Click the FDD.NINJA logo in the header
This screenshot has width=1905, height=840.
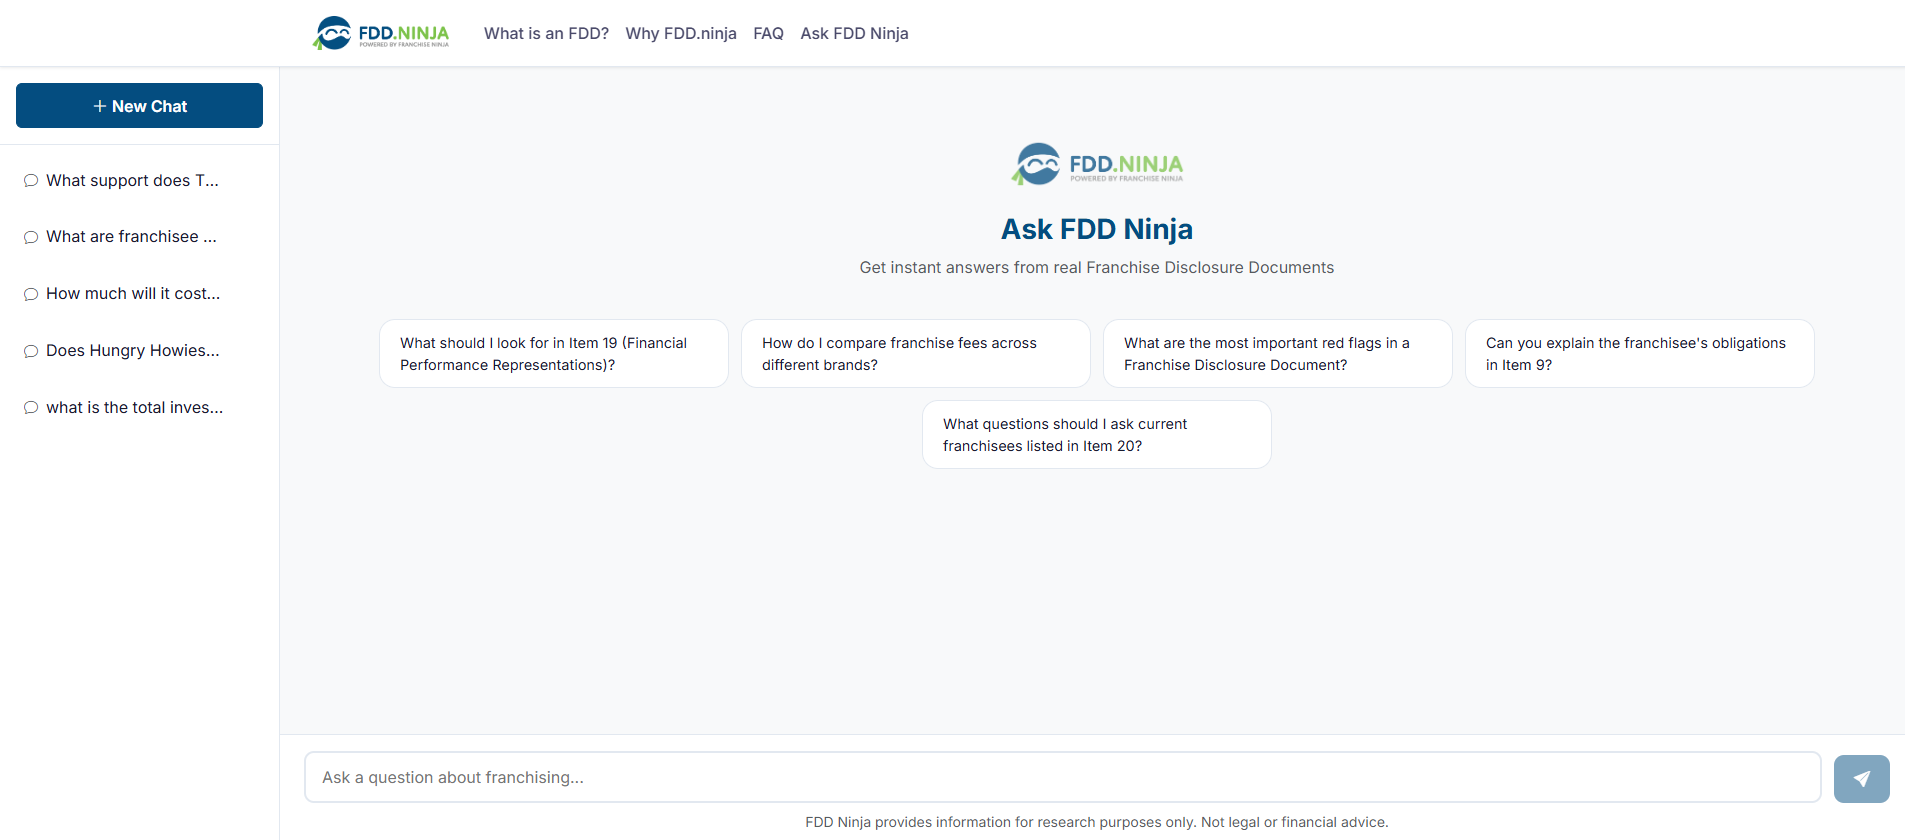pos(381,33)
